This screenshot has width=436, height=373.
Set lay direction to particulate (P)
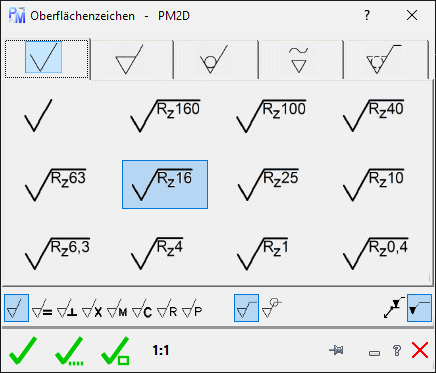pos(192,308)
